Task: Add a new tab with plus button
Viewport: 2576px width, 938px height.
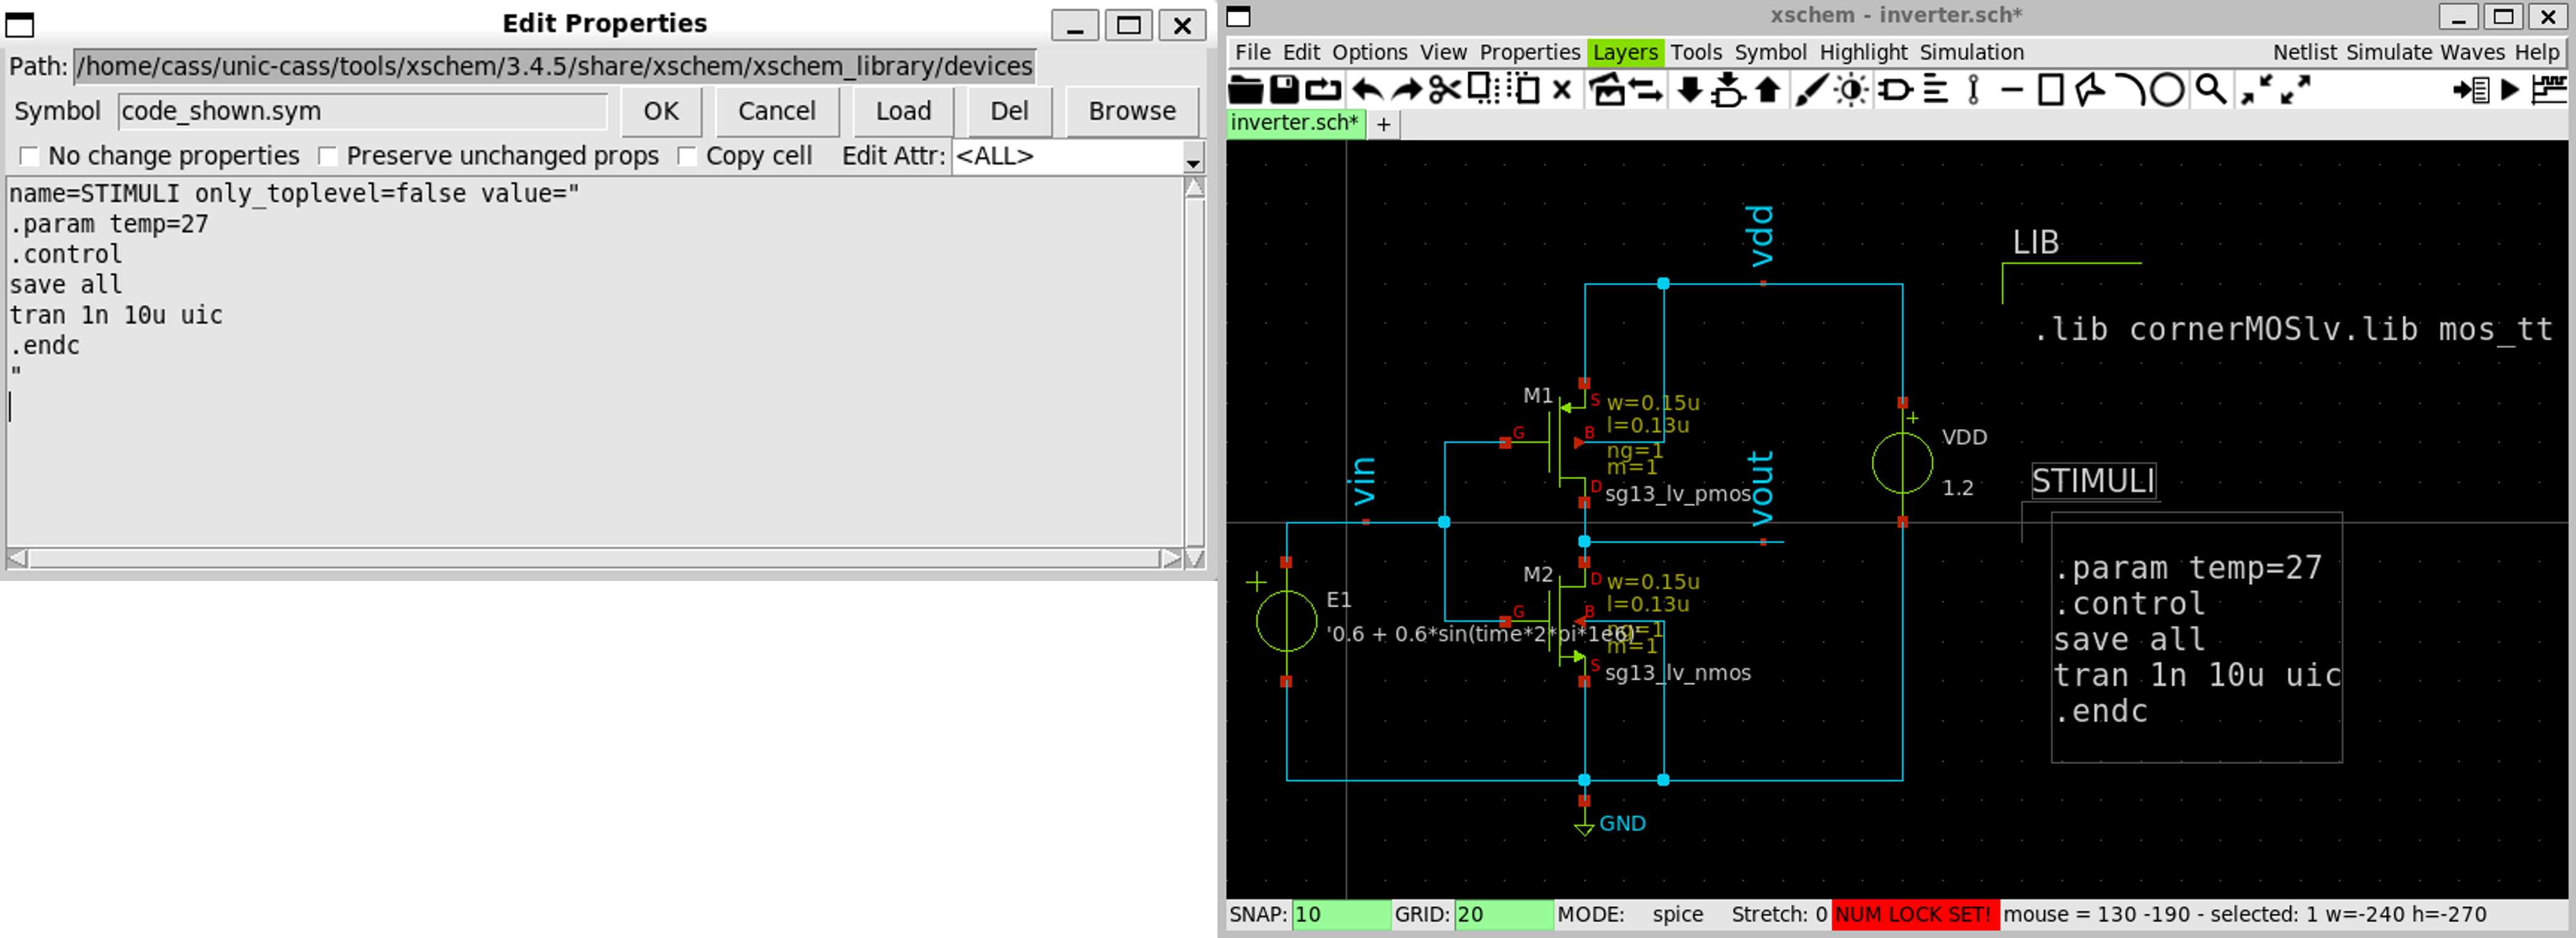Action: (x=1383, y=124)
